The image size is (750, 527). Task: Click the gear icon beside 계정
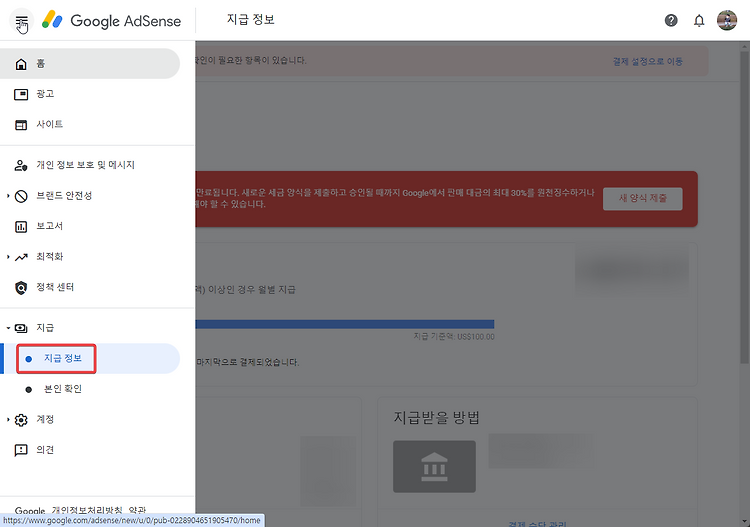pyautogui.click(x=21, y=420)
